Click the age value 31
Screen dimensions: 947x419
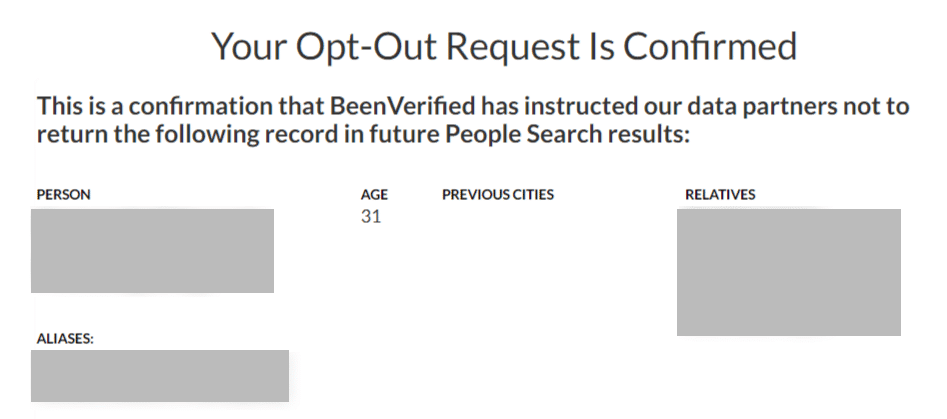371,216
